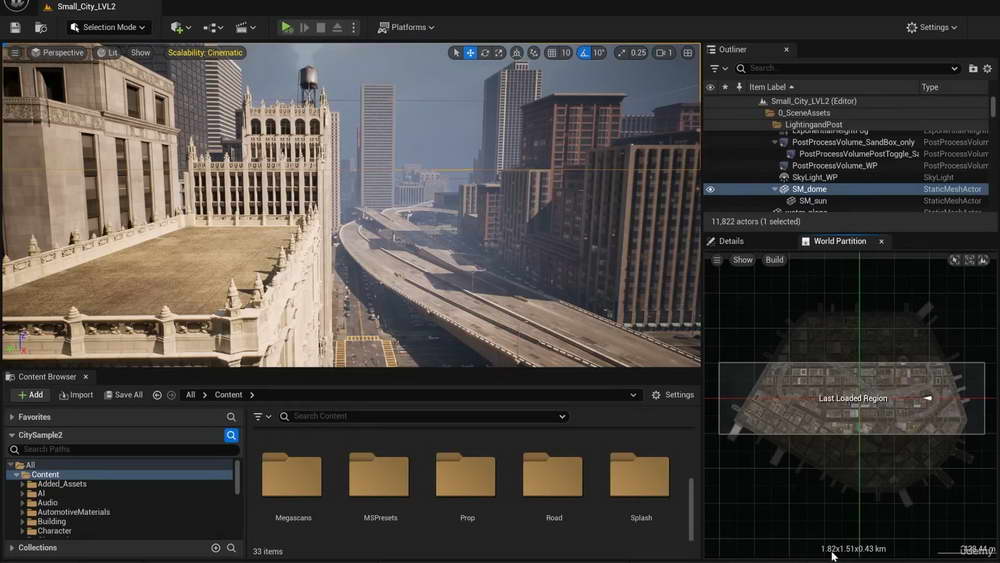Click Import in Content Browser
Viewport: 1000px width, 563px height.
tap(76, 395)
